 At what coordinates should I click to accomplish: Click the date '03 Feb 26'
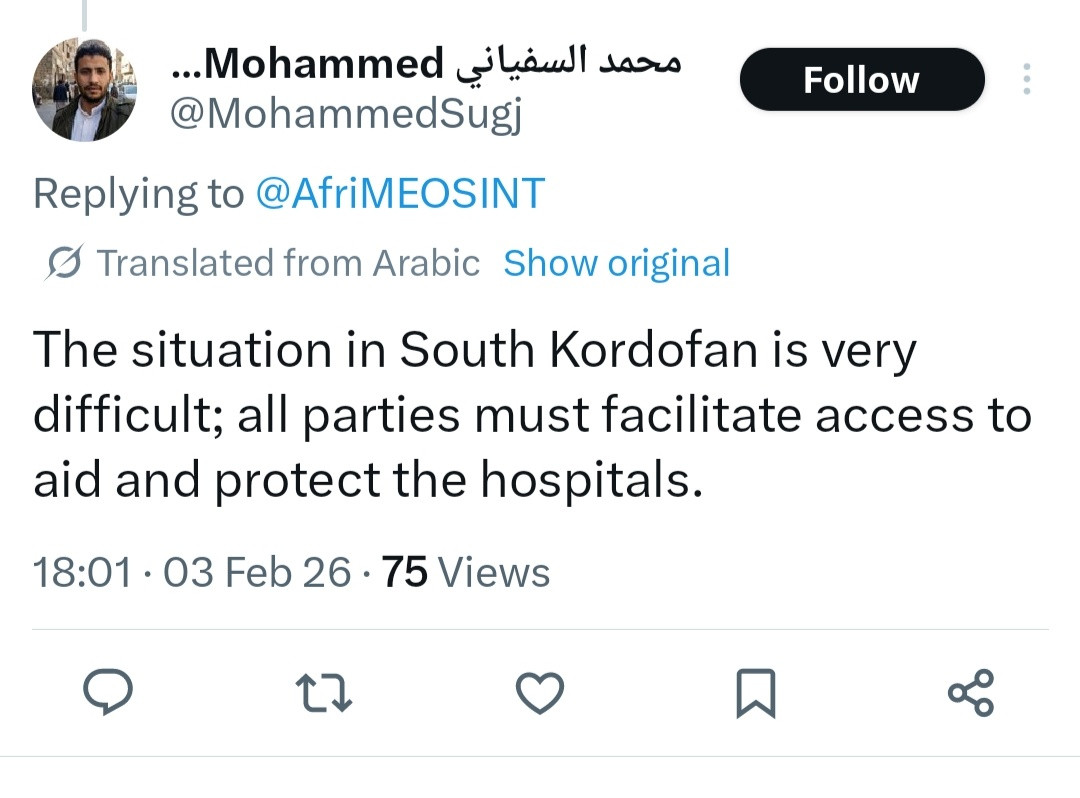257,573
